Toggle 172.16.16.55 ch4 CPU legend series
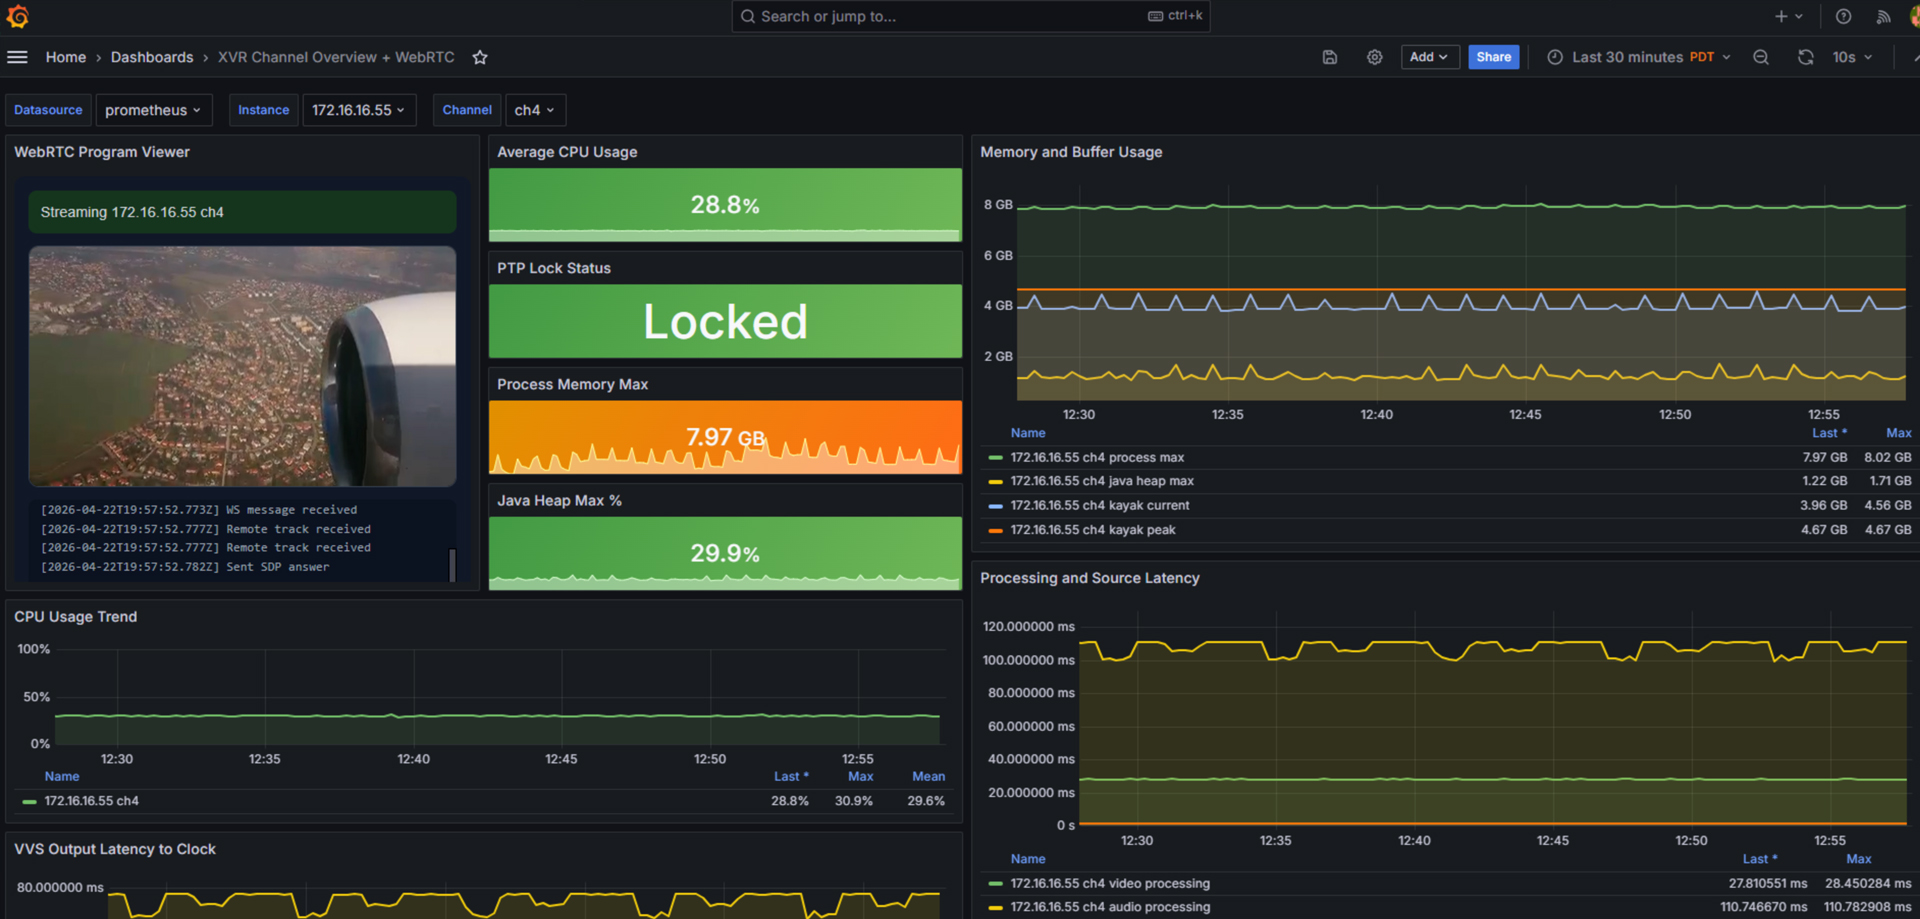 pos(92,801)
